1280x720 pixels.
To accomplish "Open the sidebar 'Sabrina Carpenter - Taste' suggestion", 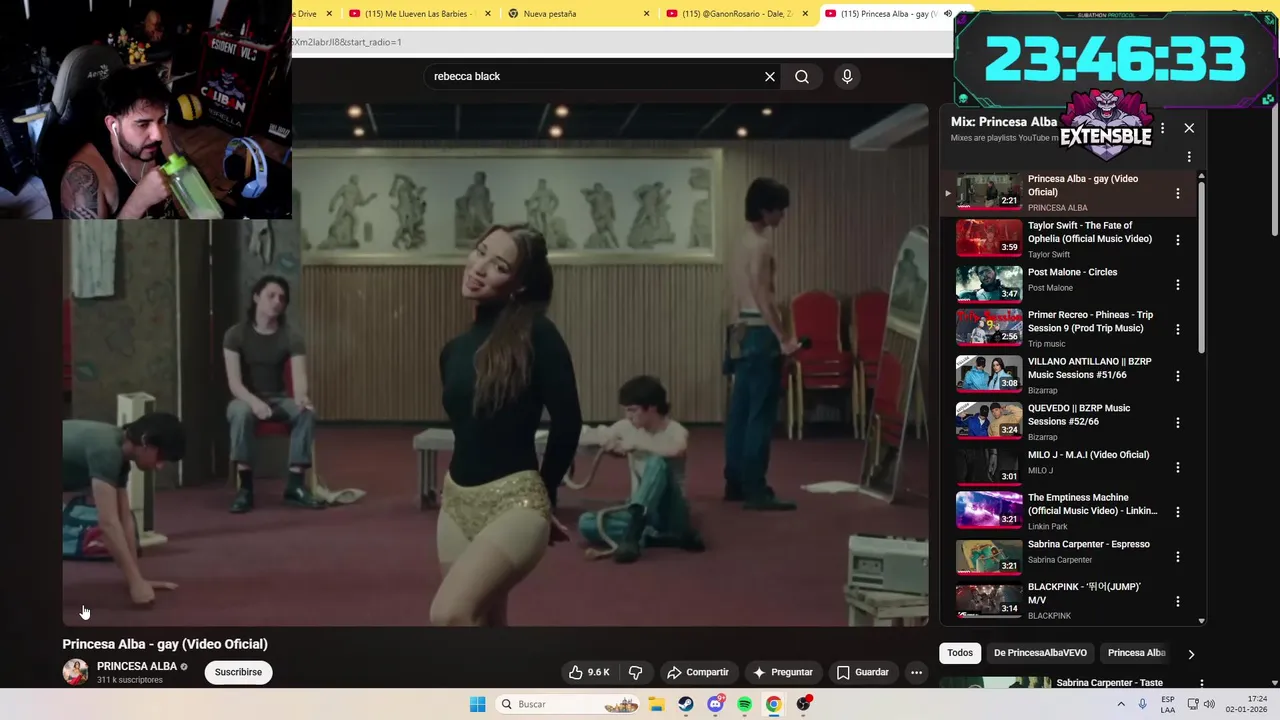I will (1109, 683).
